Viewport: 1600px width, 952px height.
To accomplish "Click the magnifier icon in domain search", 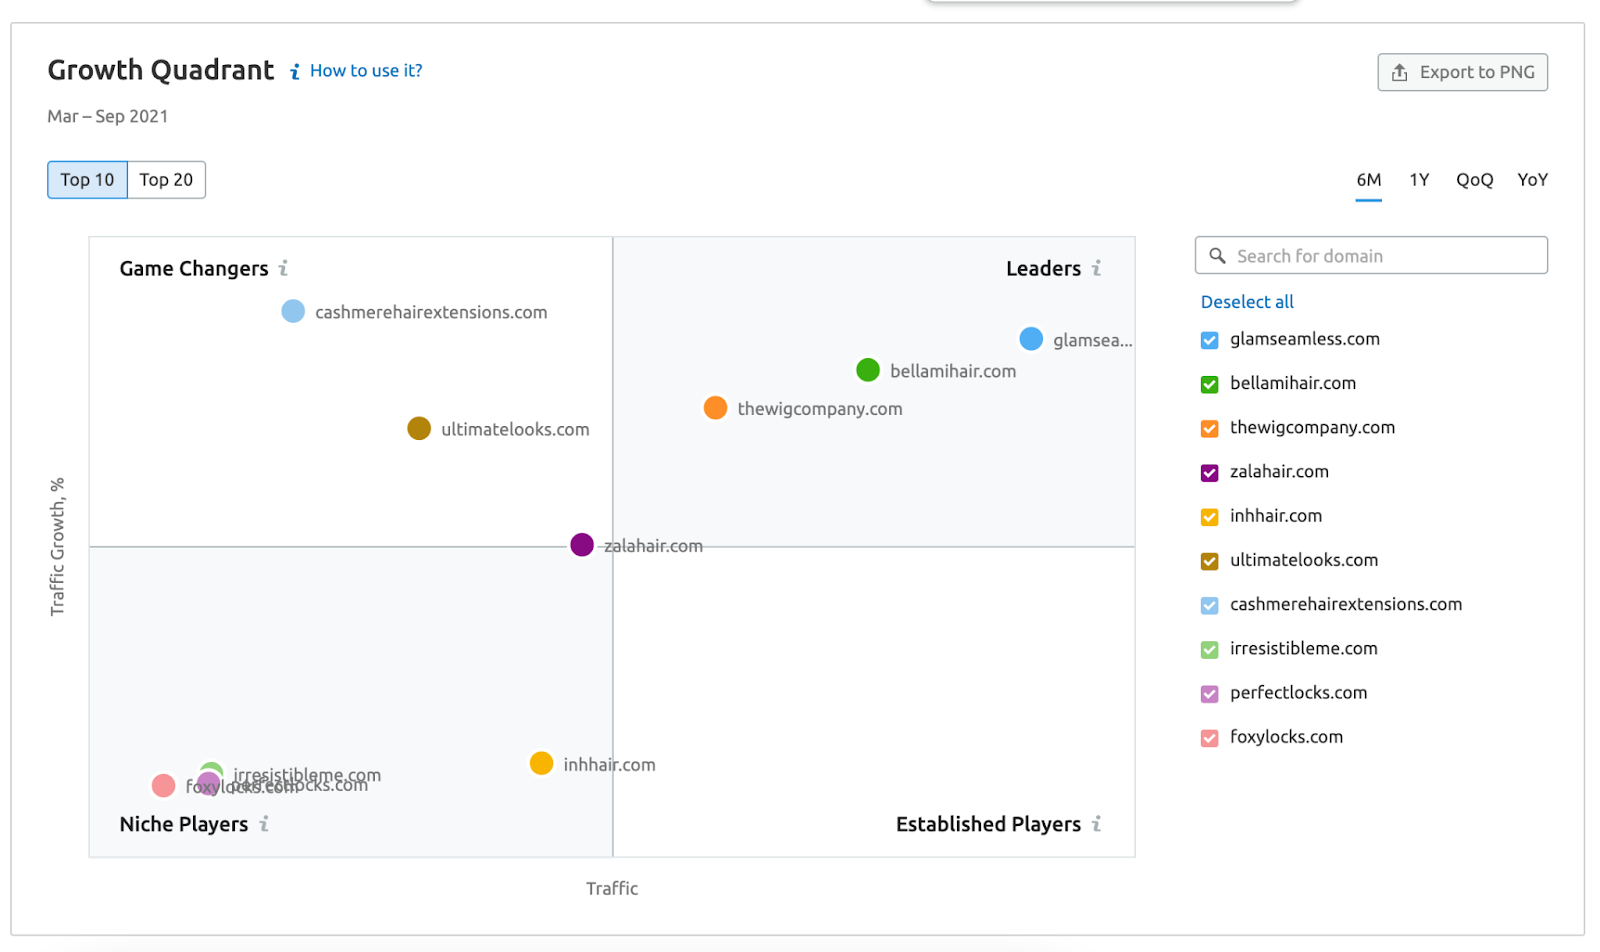I will 1218,255.
